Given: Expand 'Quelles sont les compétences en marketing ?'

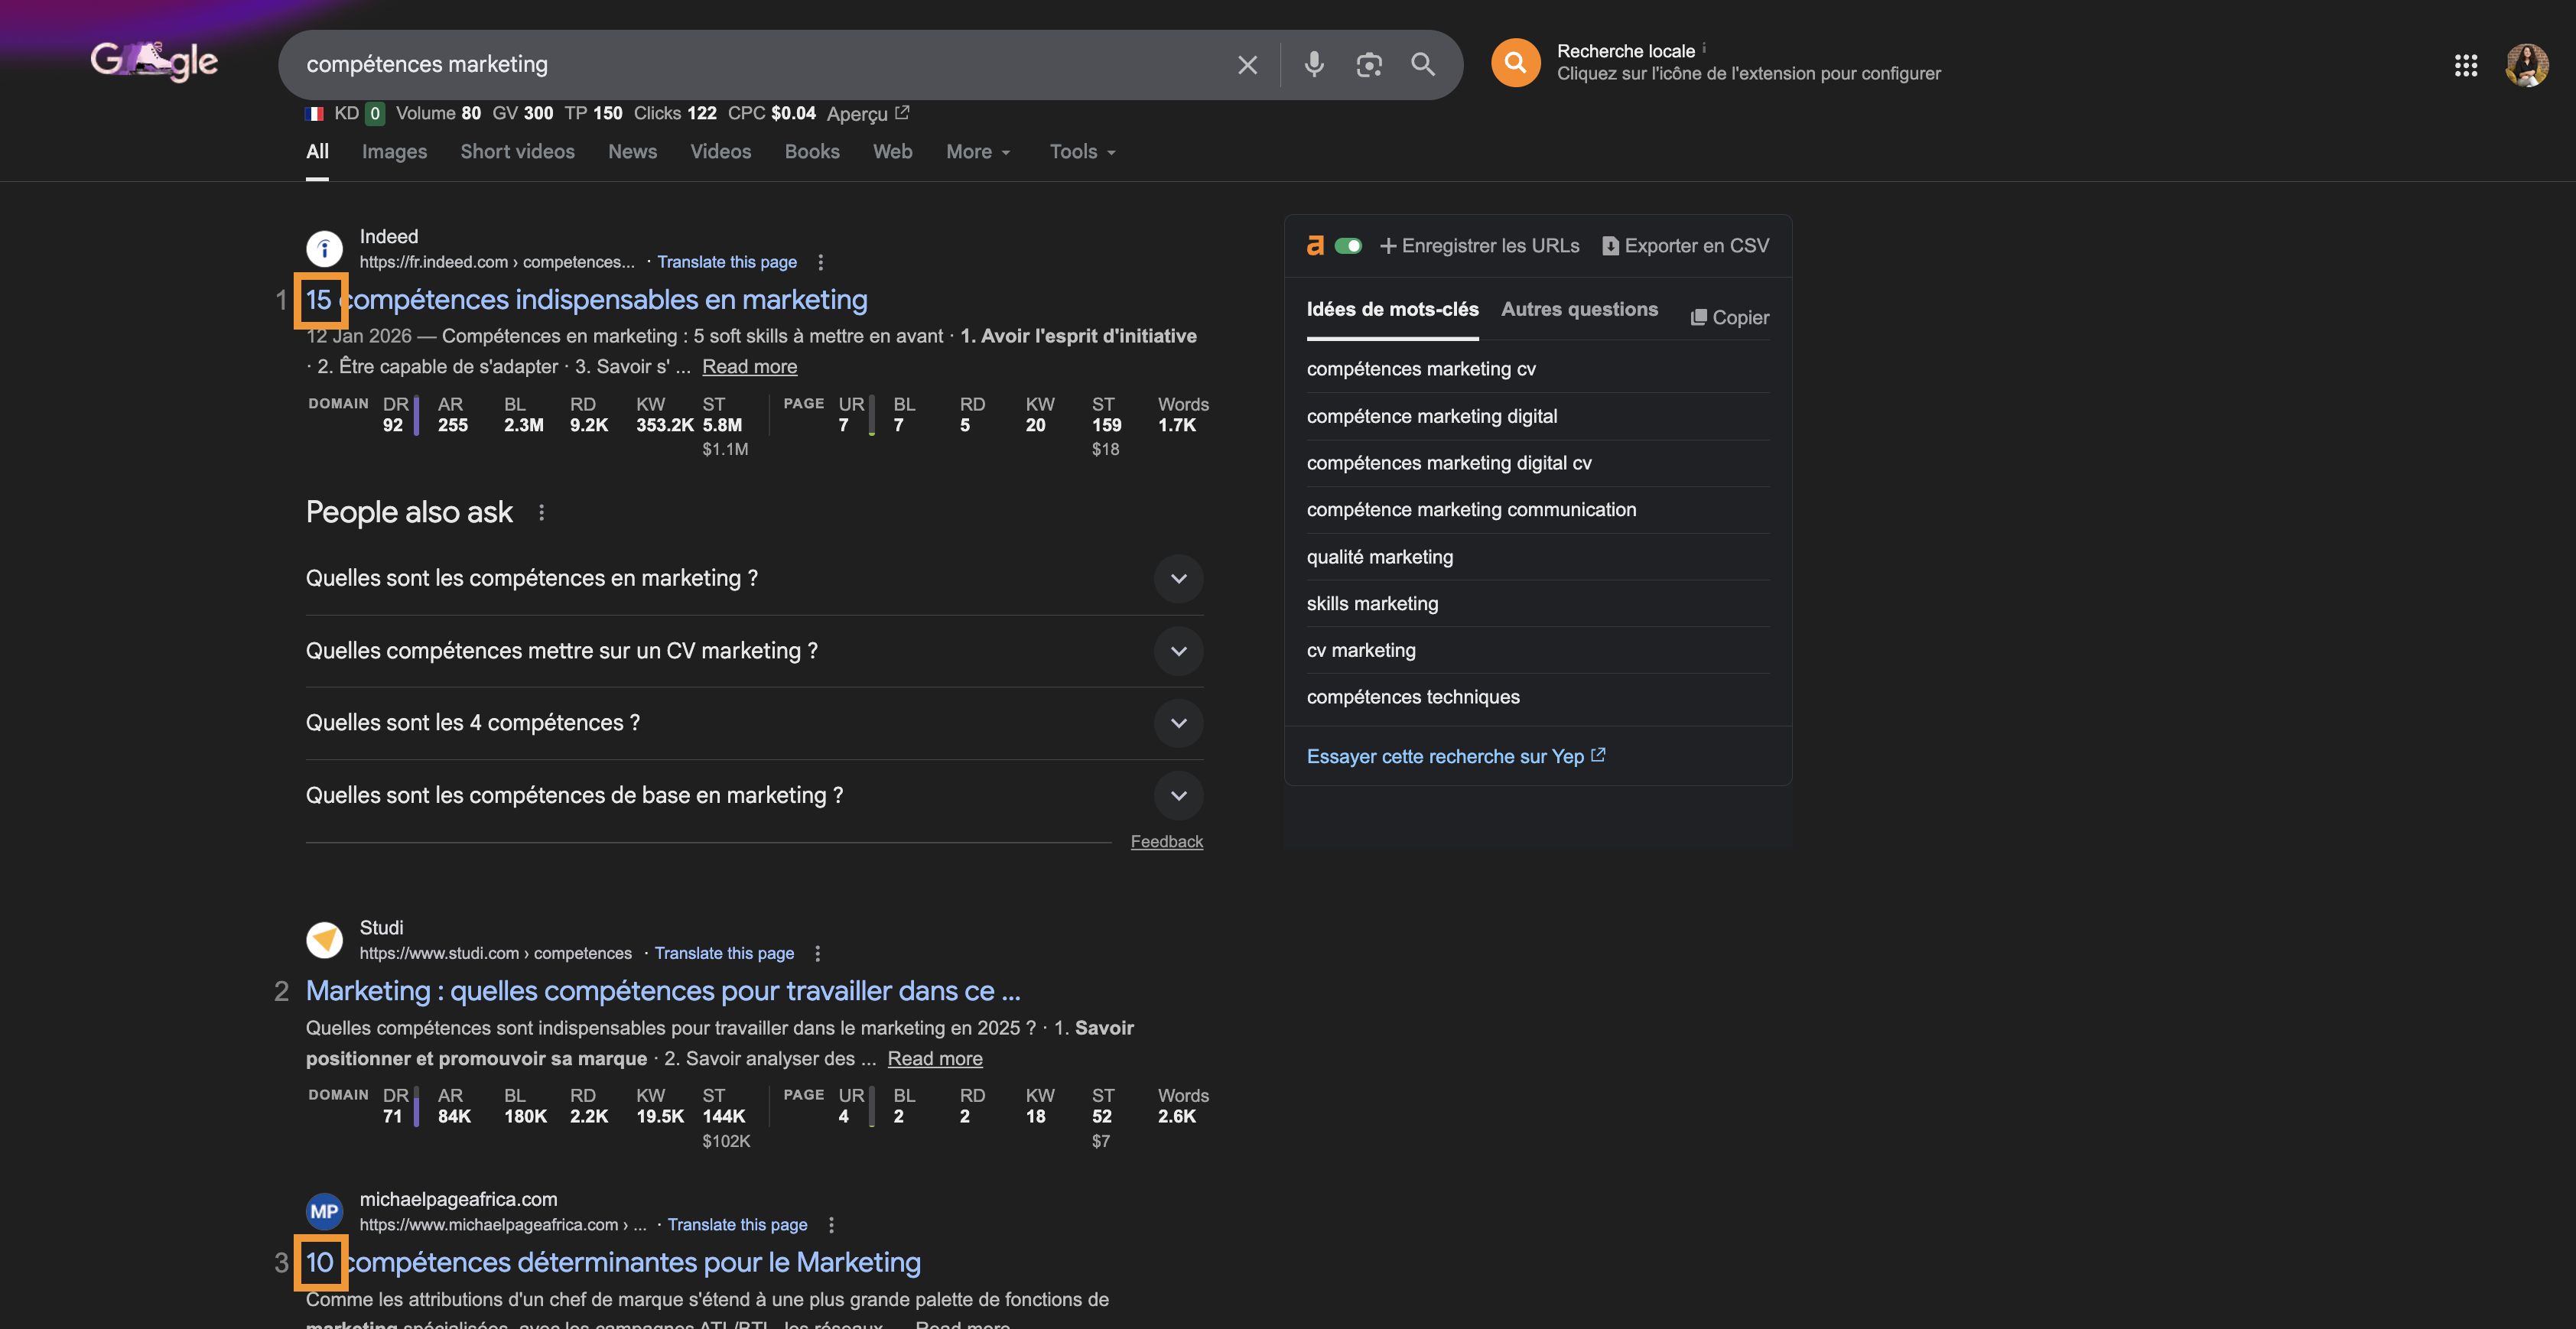Looking at the screenshot, I should [1178, 578].
